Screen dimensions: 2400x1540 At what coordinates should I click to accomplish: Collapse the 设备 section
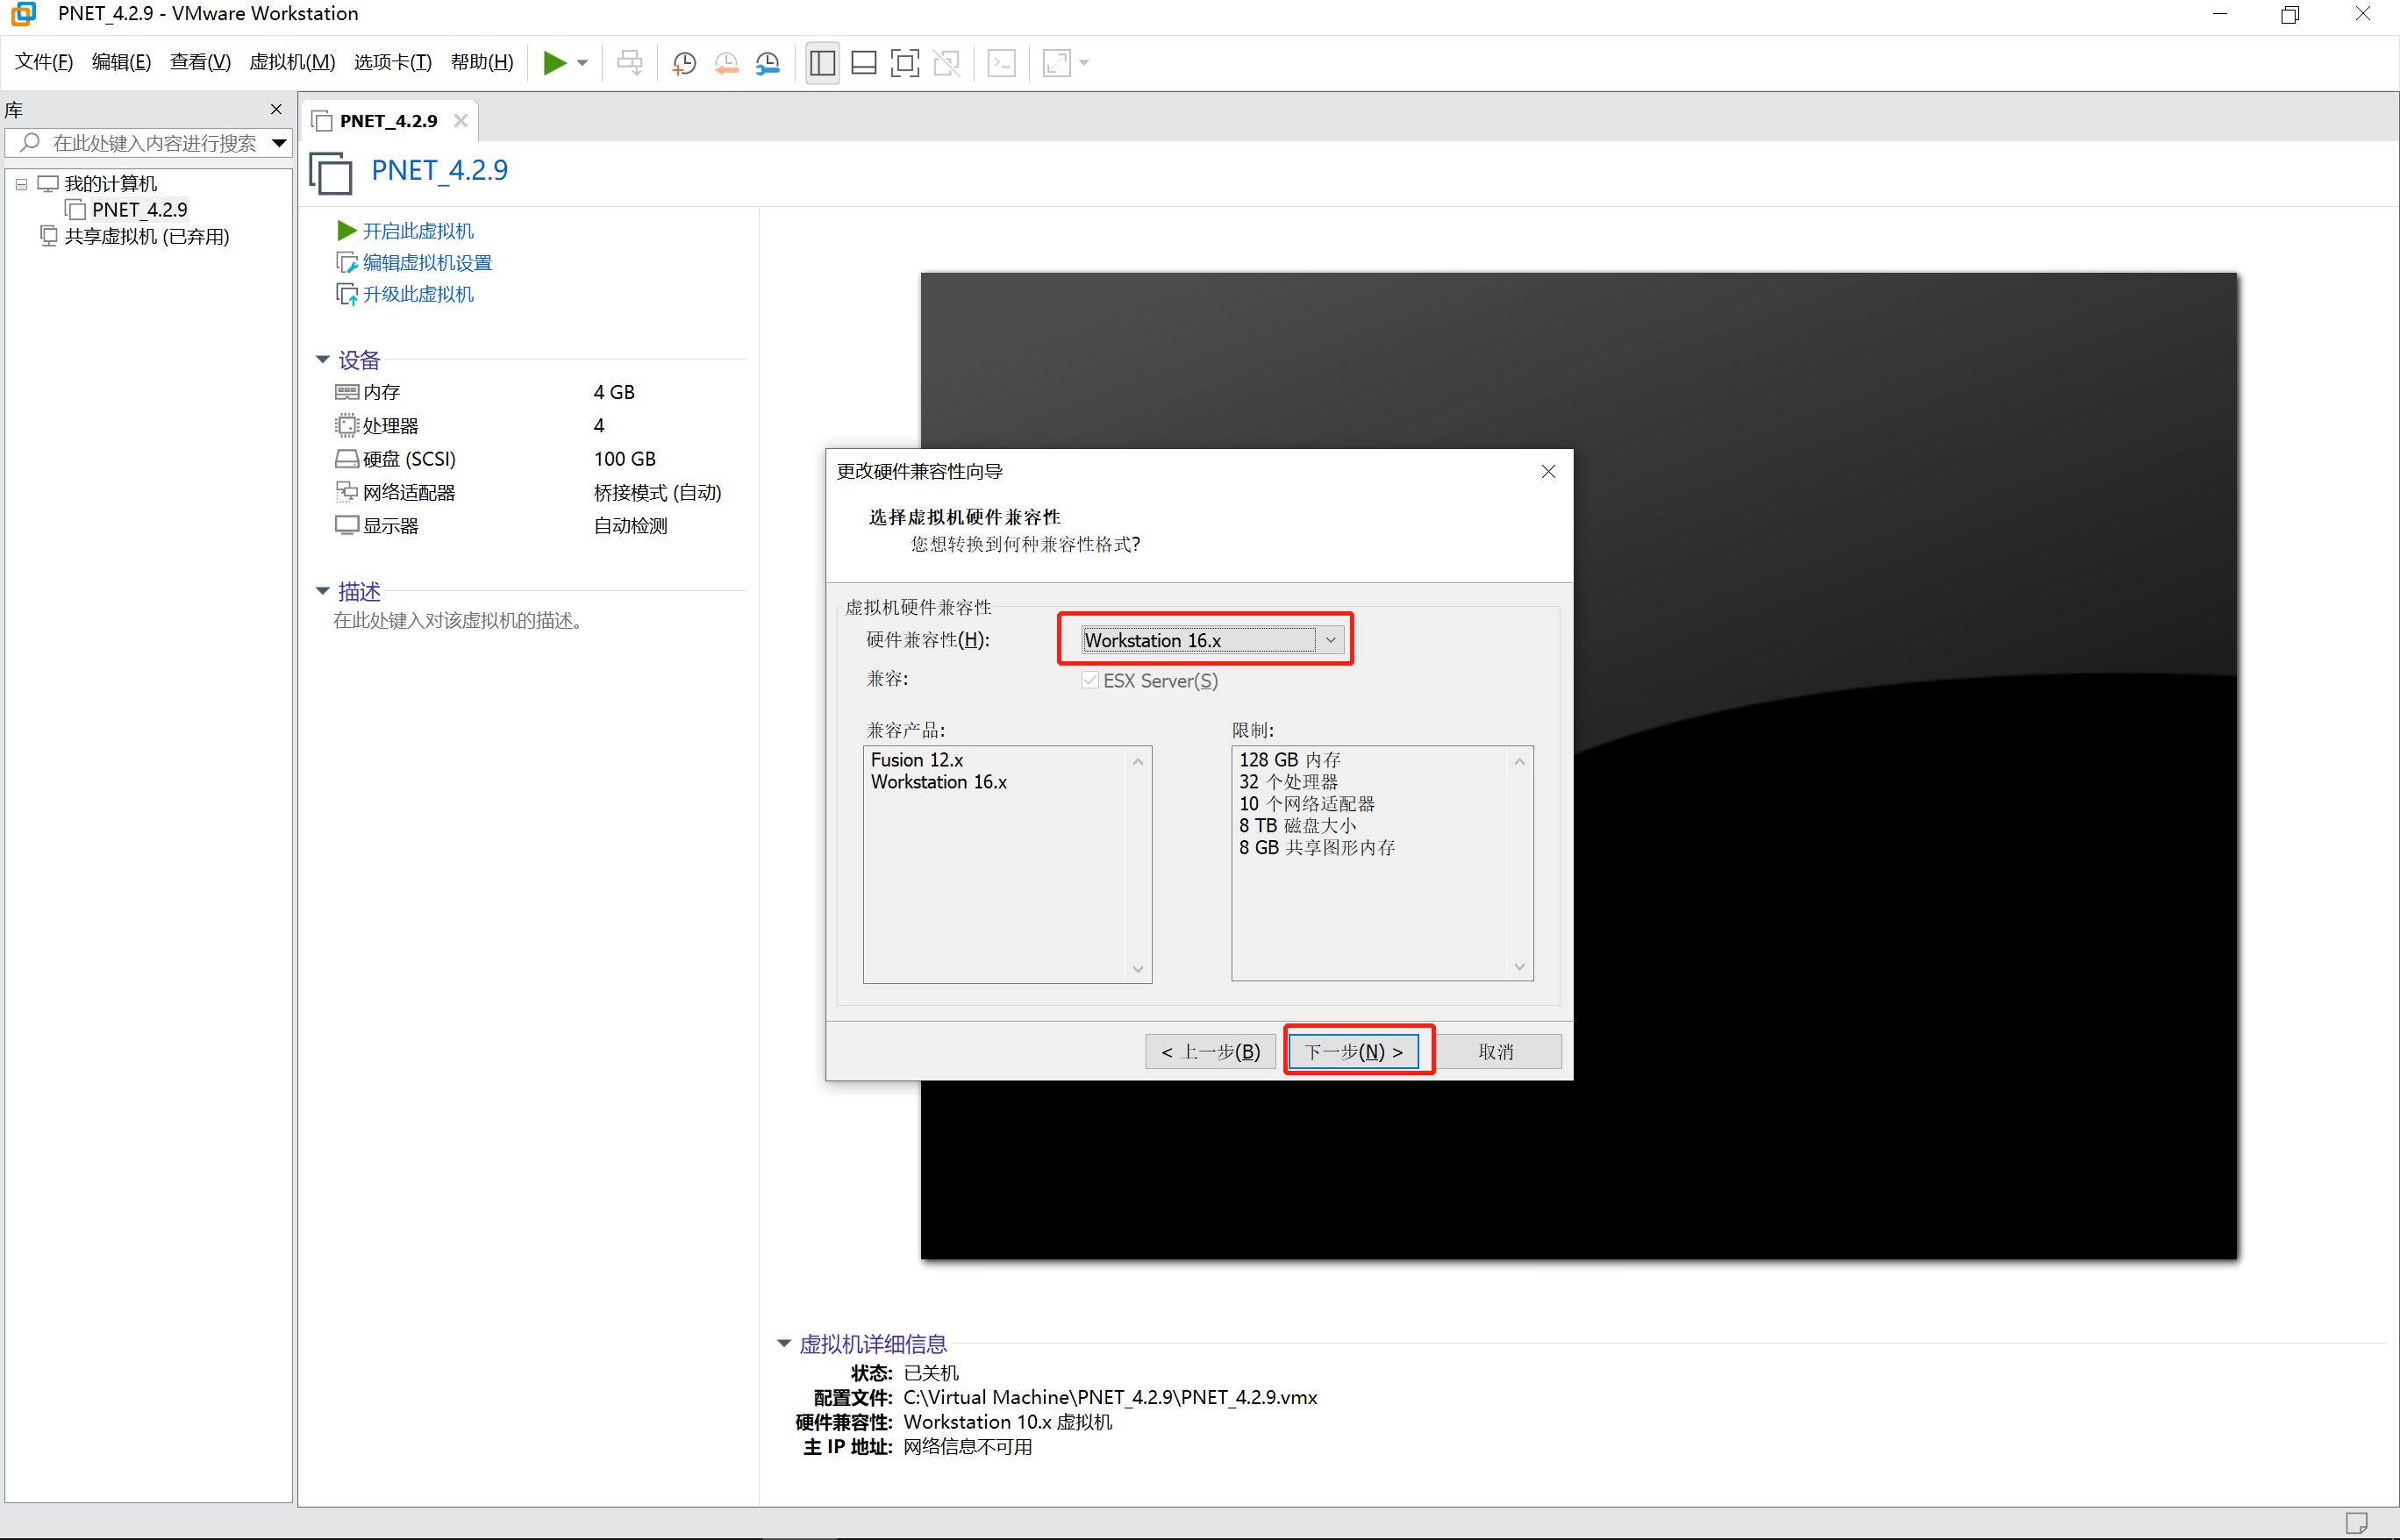tap(323, 359)
